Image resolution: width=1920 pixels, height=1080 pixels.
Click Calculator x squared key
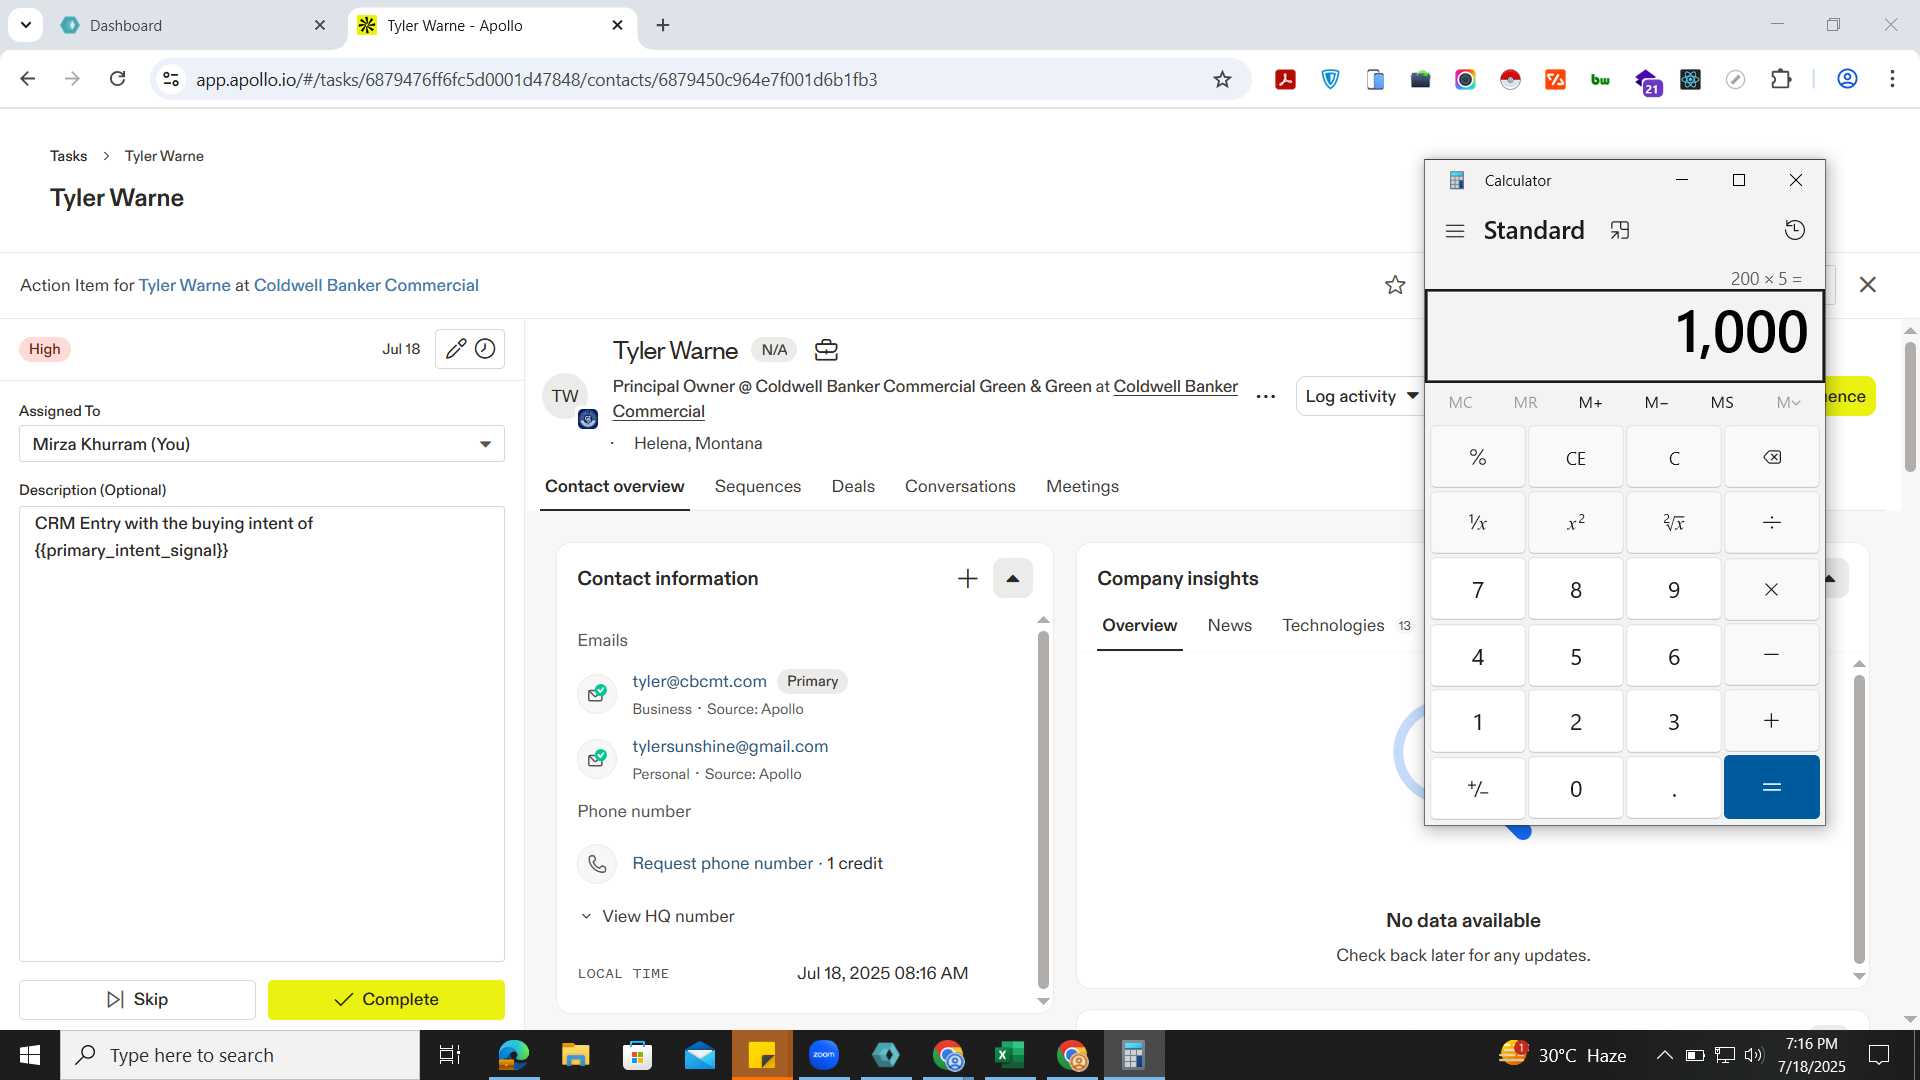[1575, 522]
